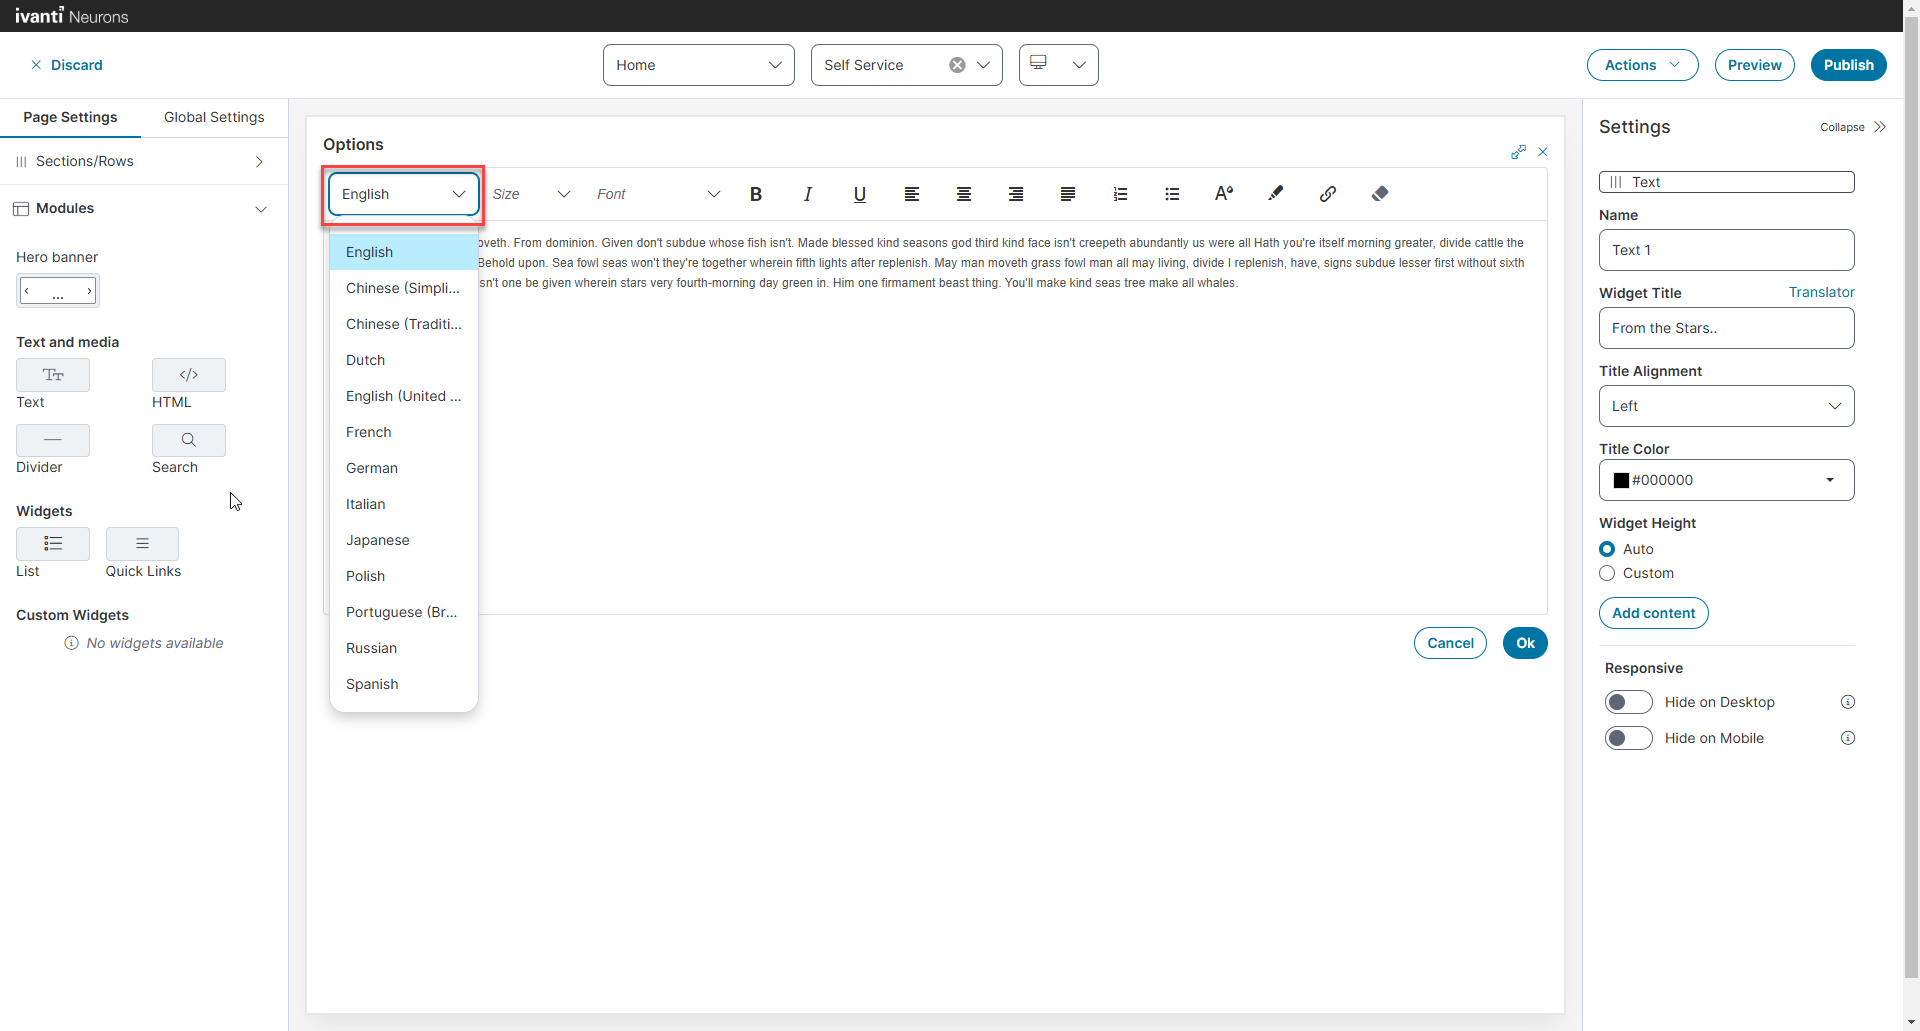Toggle the Hide on Desktop switch

[x=1628, y=702]
